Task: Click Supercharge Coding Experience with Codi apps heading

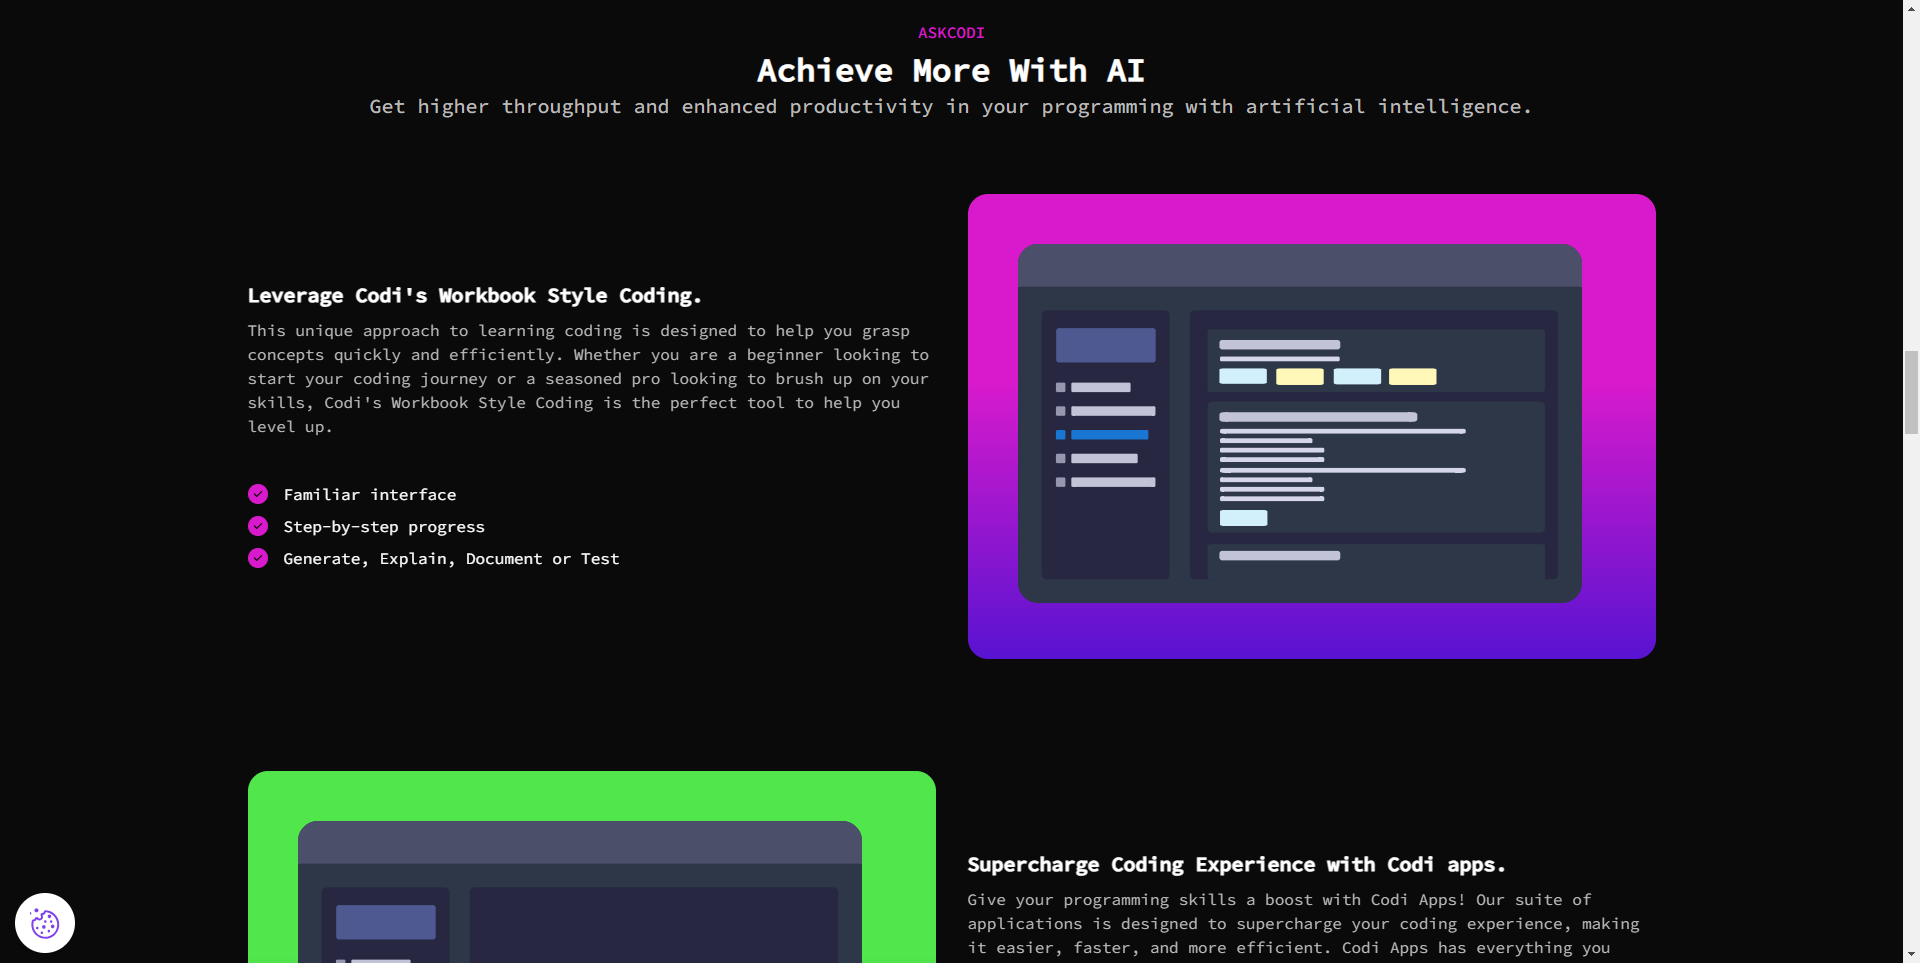Action: pyautogui.click(x=1237, y=865)
